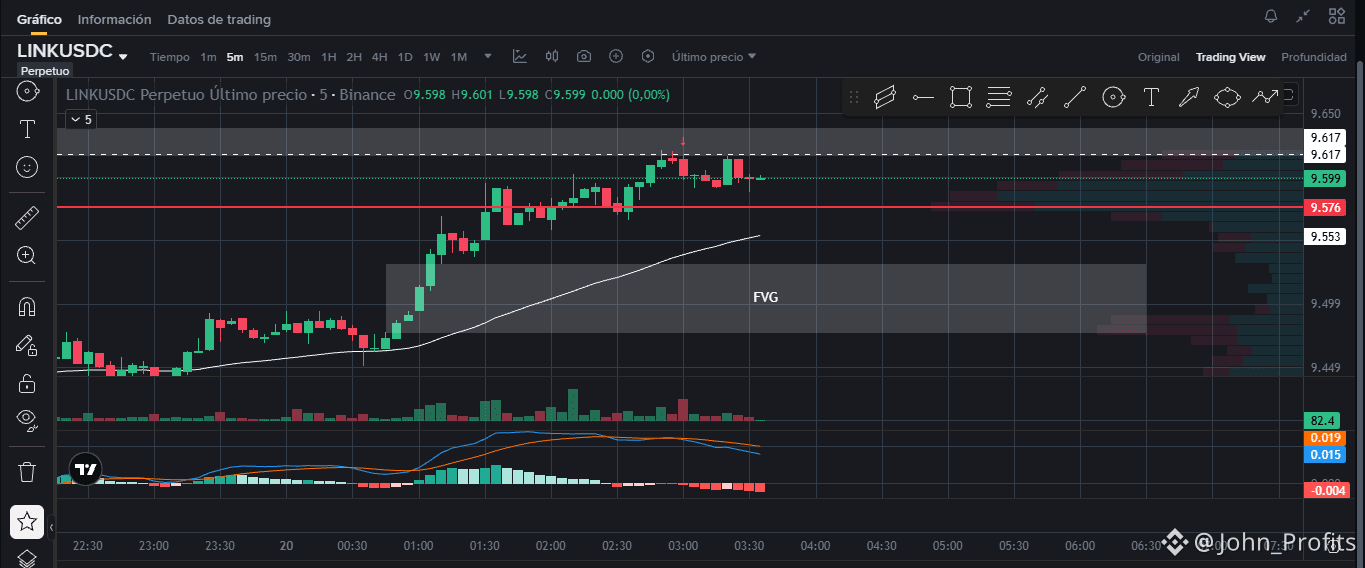Select the forecast path arrow tool
The height and width of the screenshot is (568, 1365).
coord(1266,97)
